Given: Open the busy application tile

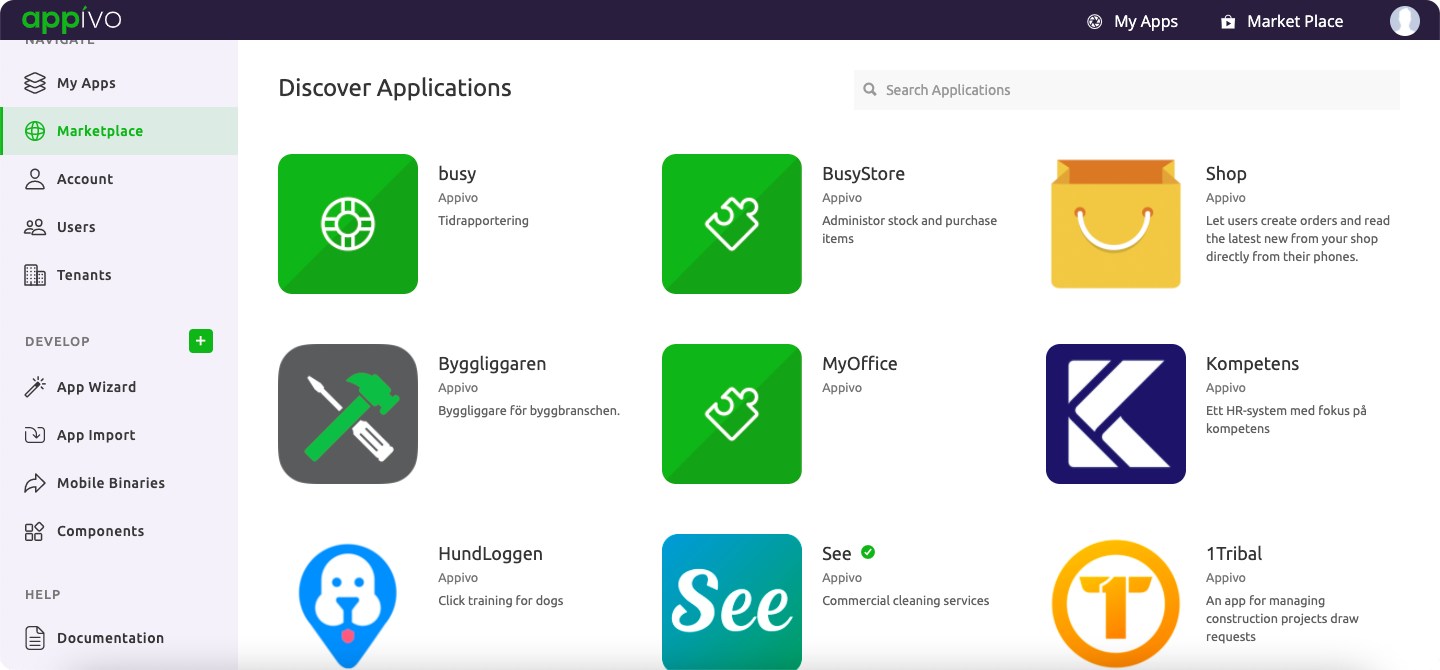Looking at the screenshot, I should 348,223.
